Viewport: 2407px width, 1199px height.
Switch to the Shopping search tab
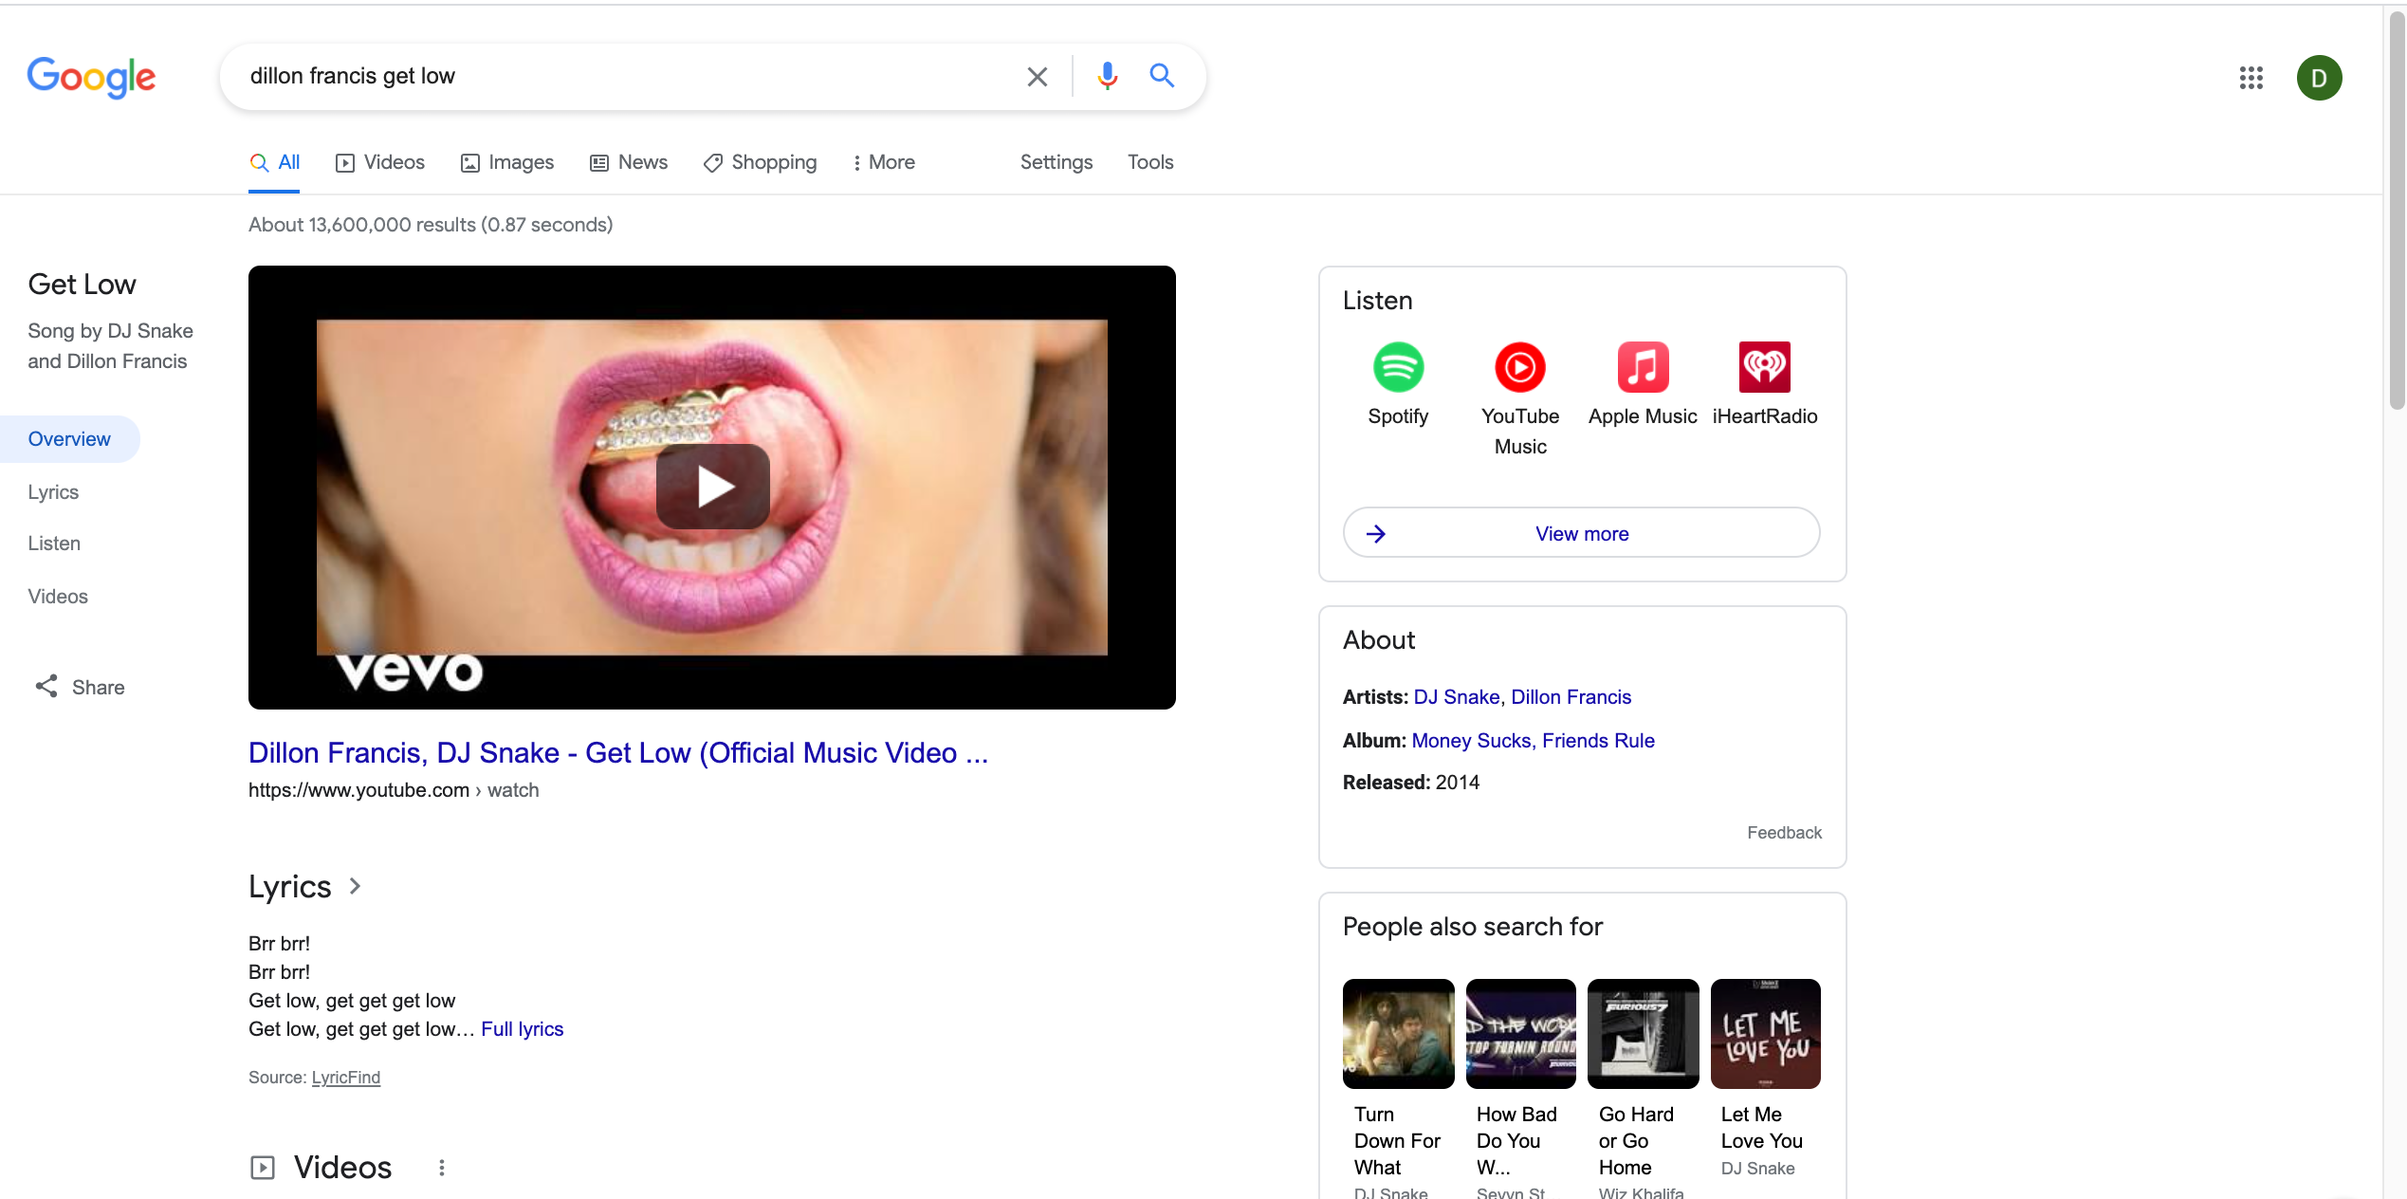[760, 162]
